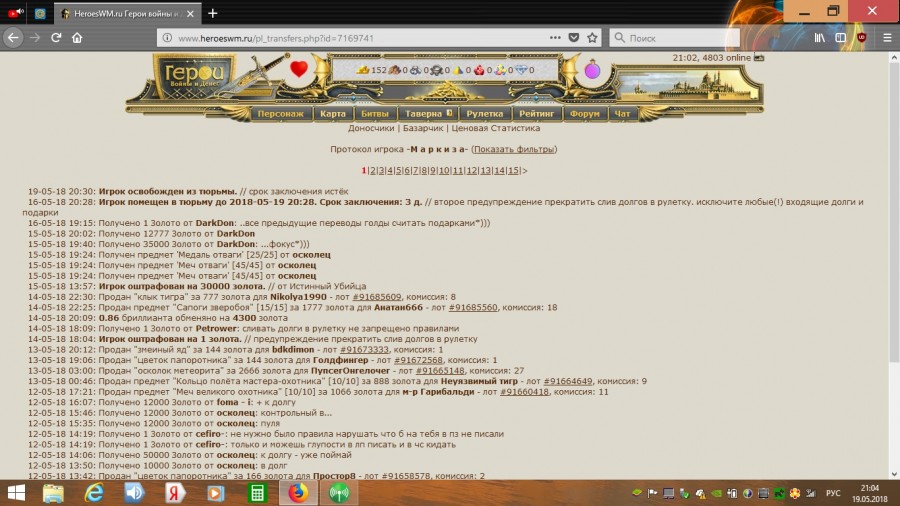
Task: Open the Рулетка menu item
Action: [x=485, y=114]
